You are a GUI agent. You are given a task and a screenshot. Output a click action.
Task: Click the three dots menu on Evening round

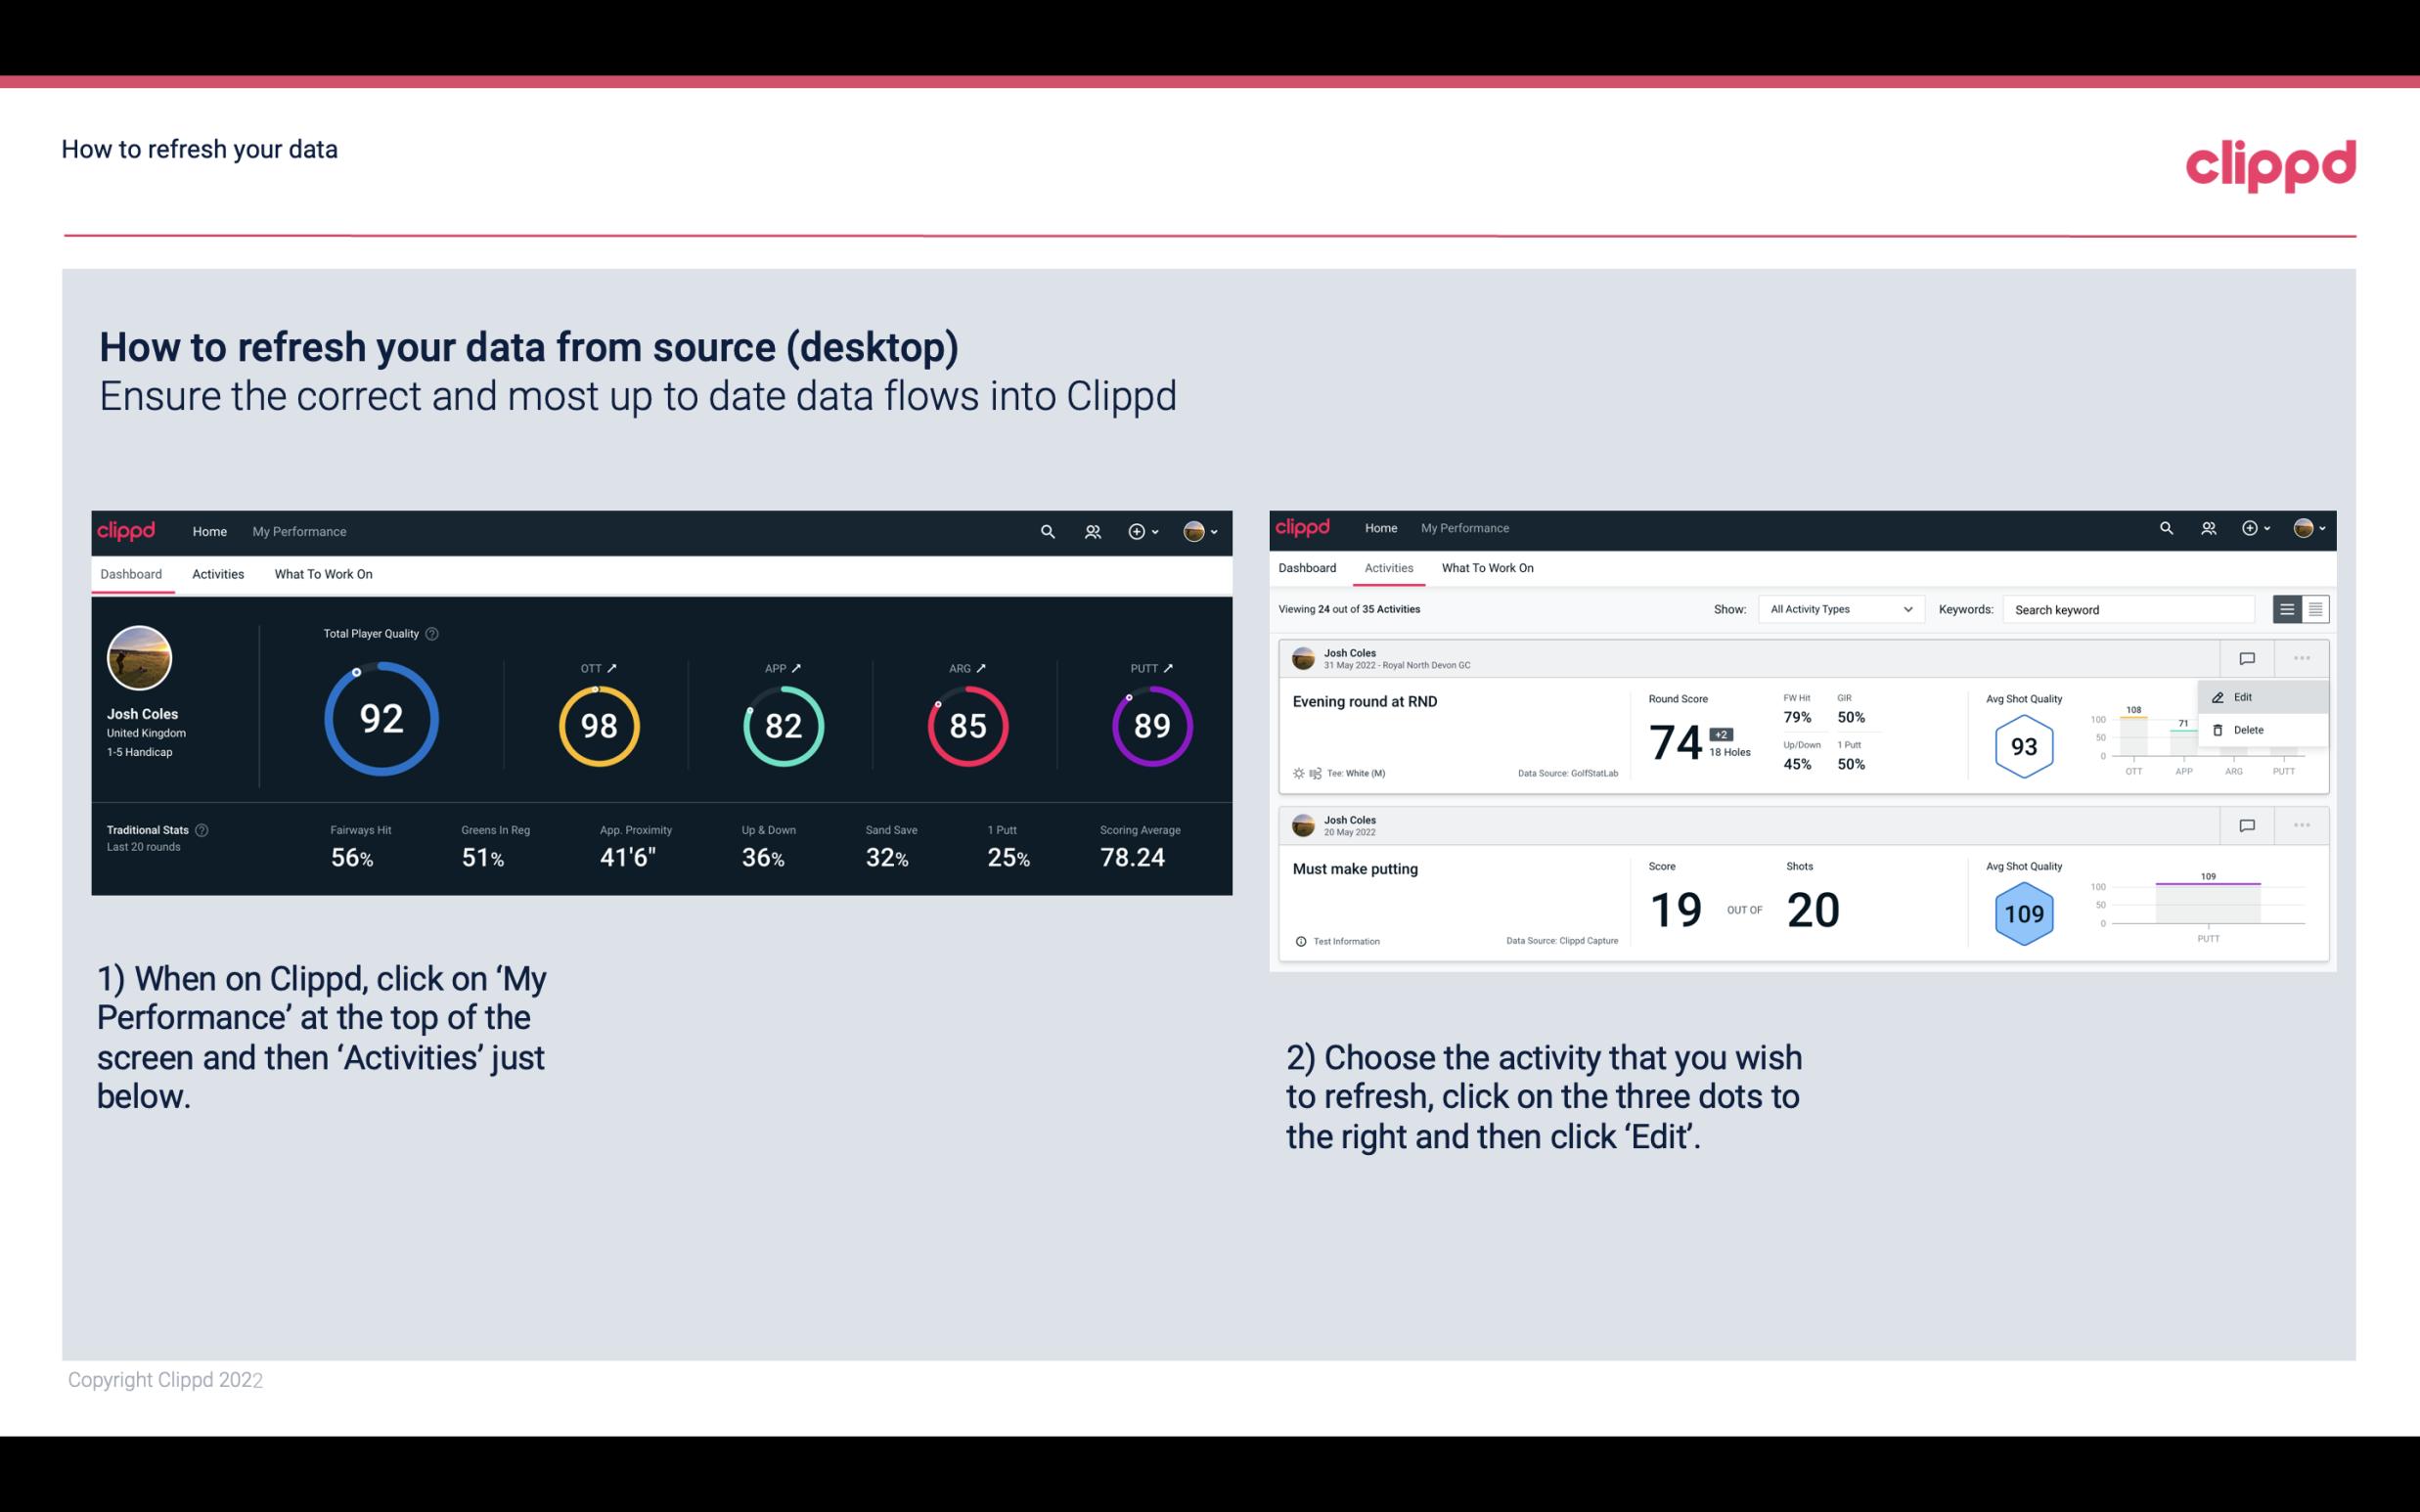coord(2302,656)
